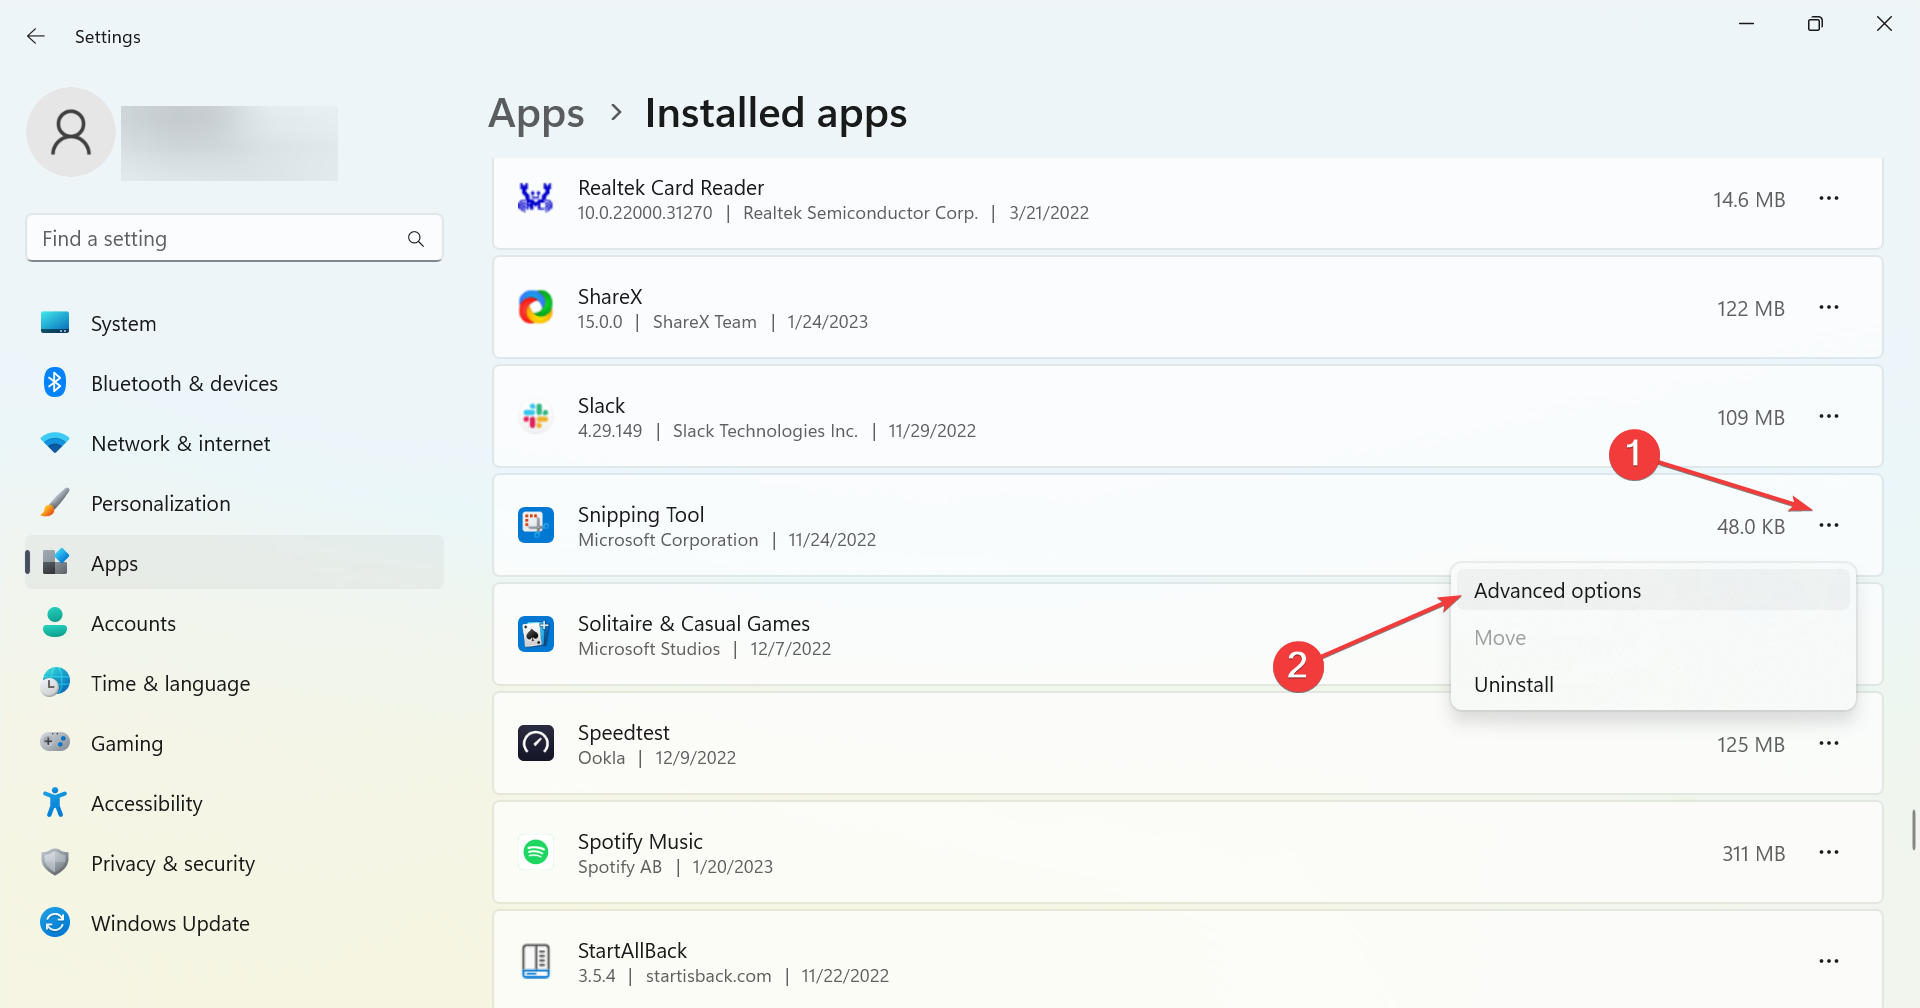
Task: Click the StartAllBack app name
Action: click(x=632, y=950)
